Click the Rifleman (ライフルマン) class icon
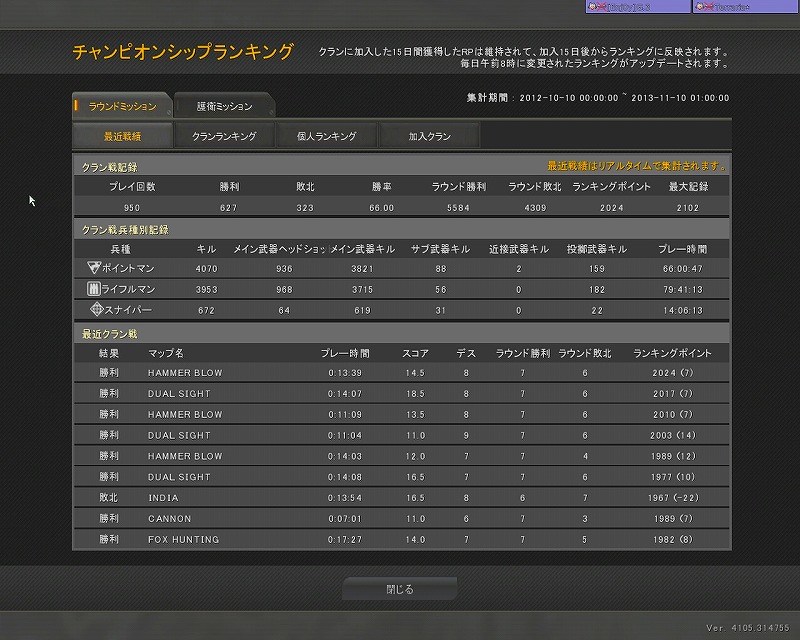Viewport: 800px width, 640px height. click(95, 289)
